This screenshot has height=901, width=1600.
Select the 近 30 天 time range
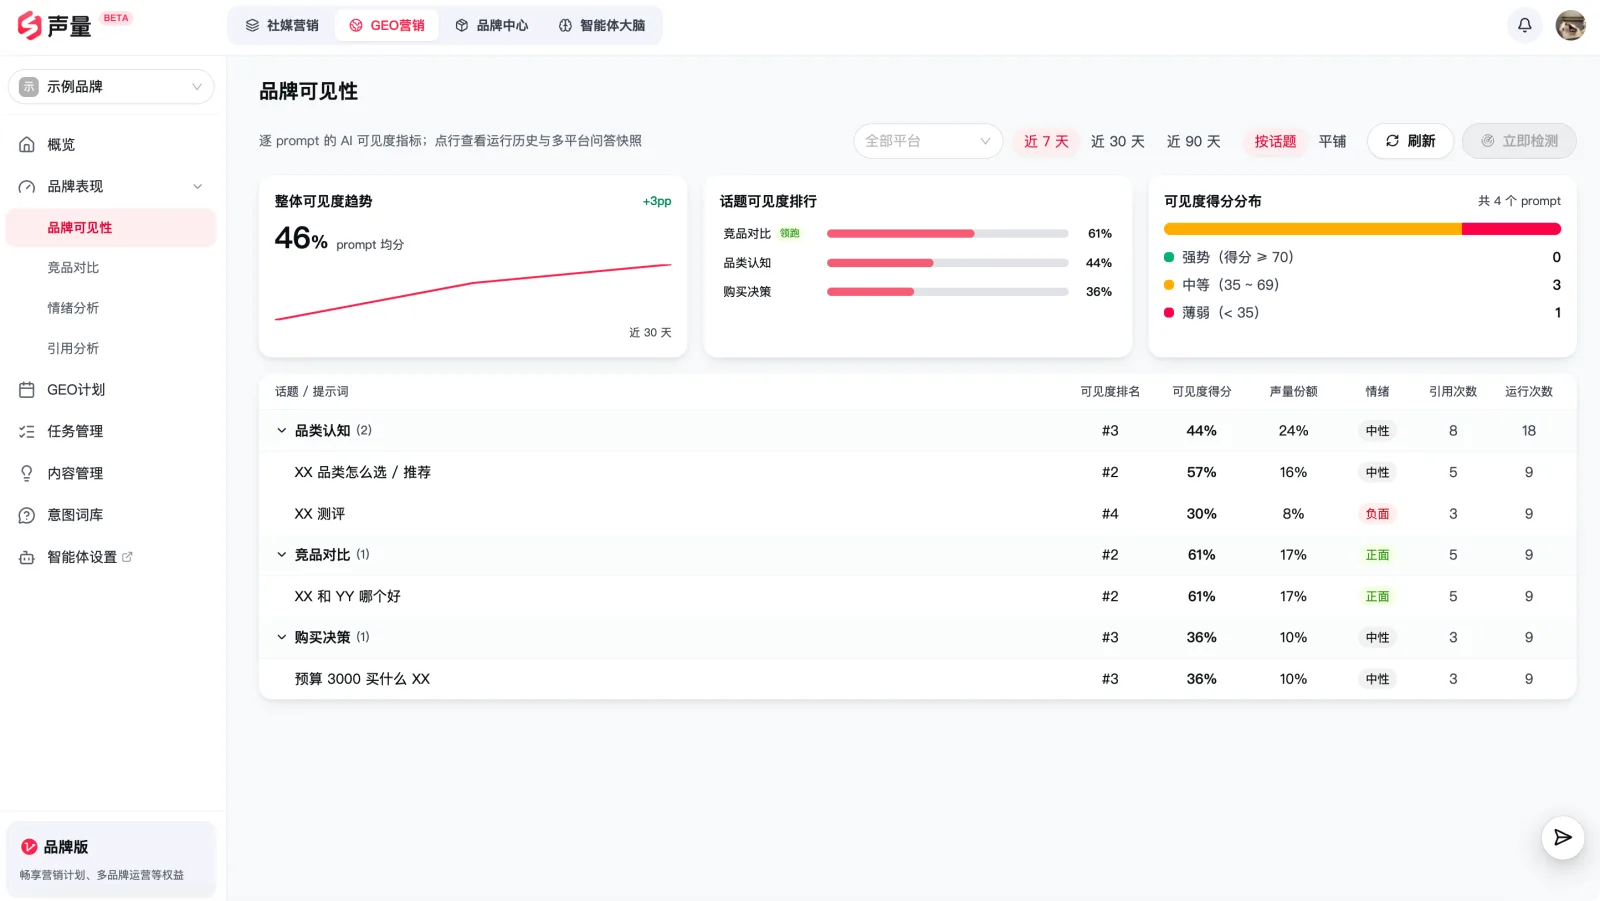click(1117, 142)
